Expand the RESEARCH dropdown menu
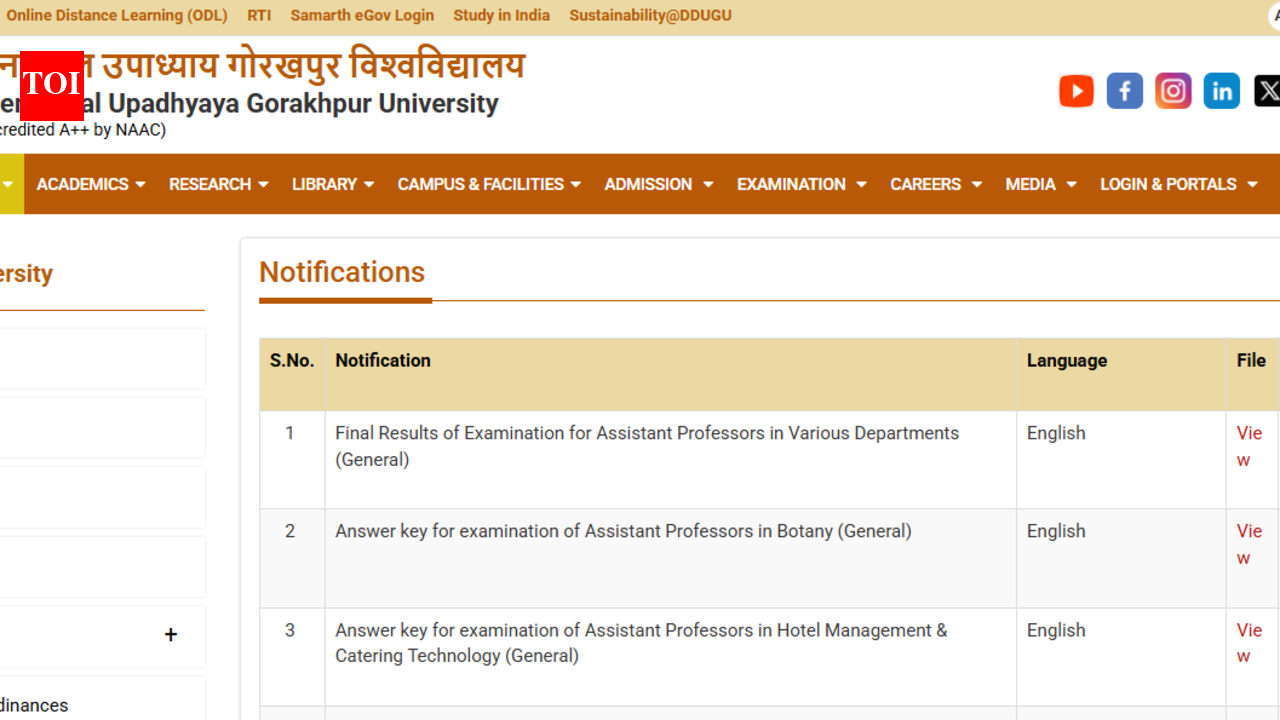The width and height of the screenshot is (1280, 720). pyautogui.click(x=218, y=184)
